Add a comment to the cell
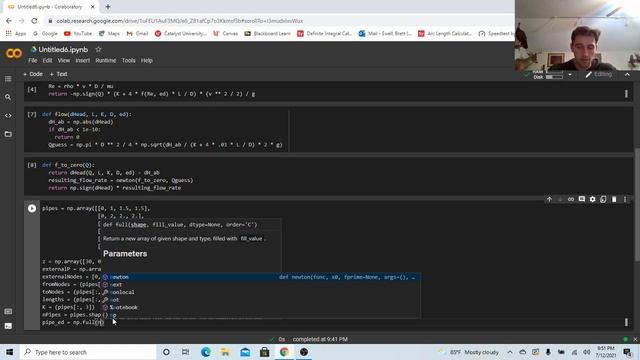640x360 pixels. pos(582,199)
